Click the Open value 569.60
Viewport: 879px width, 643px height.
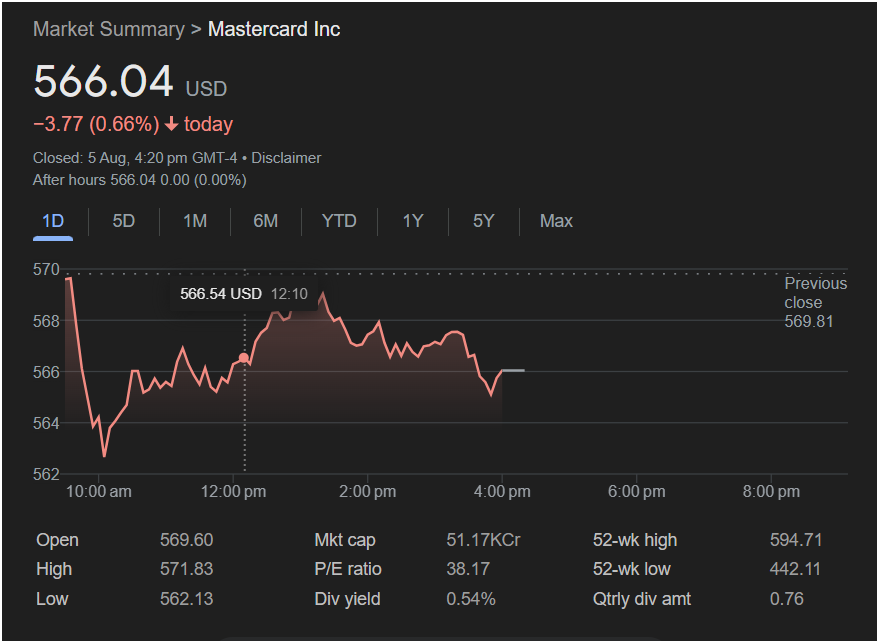pos(187,540)
